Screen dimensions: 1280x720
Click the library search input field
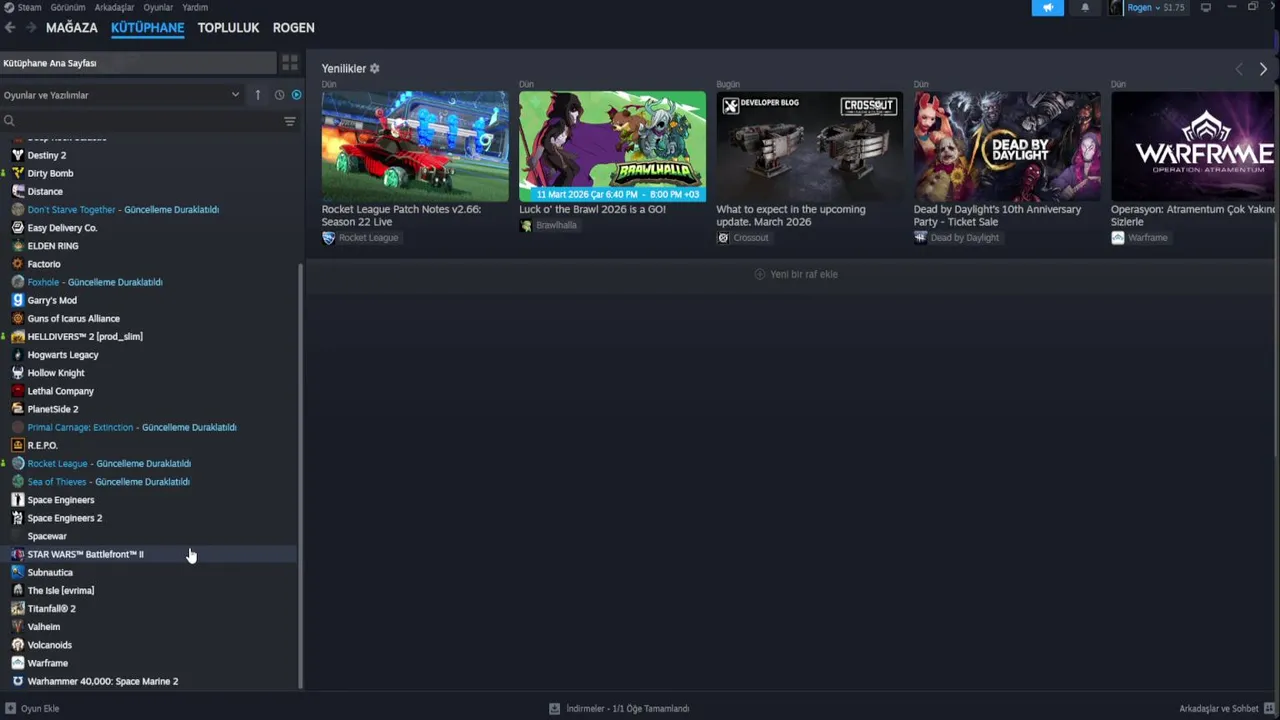pyautogui.click(x=148, y=121)
